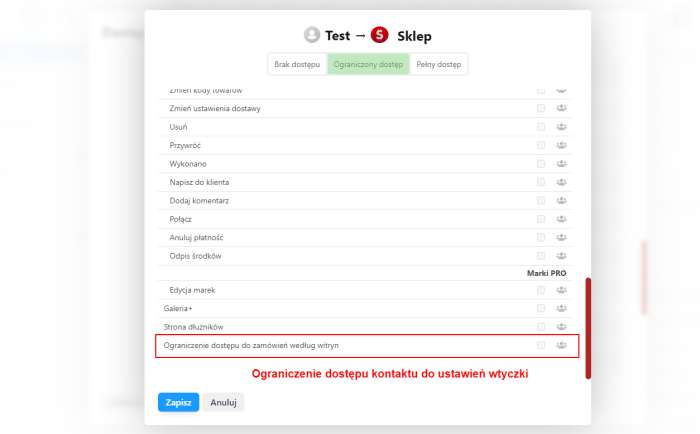Switch to Brak dostępu tab
This screenshot has width=700, height=434.
click(x=297, y=64)
